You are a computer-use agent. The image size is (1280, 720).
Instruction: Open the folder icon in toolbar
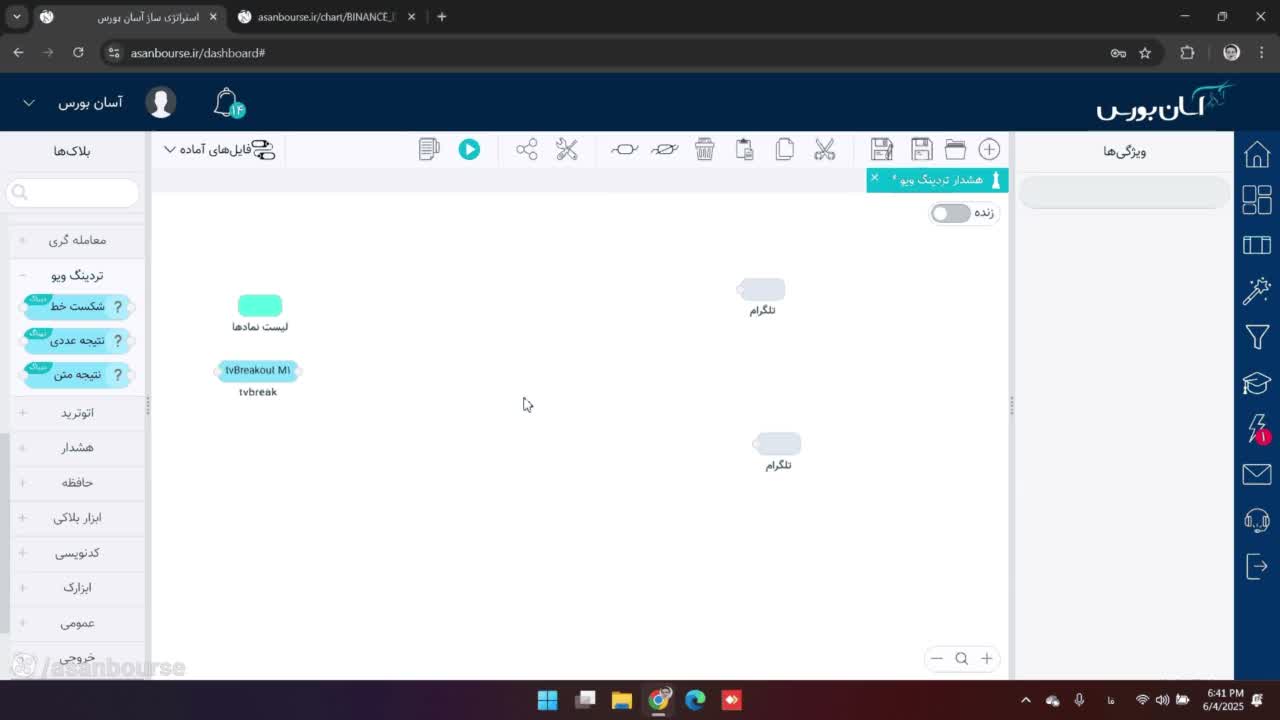(955, 149)
